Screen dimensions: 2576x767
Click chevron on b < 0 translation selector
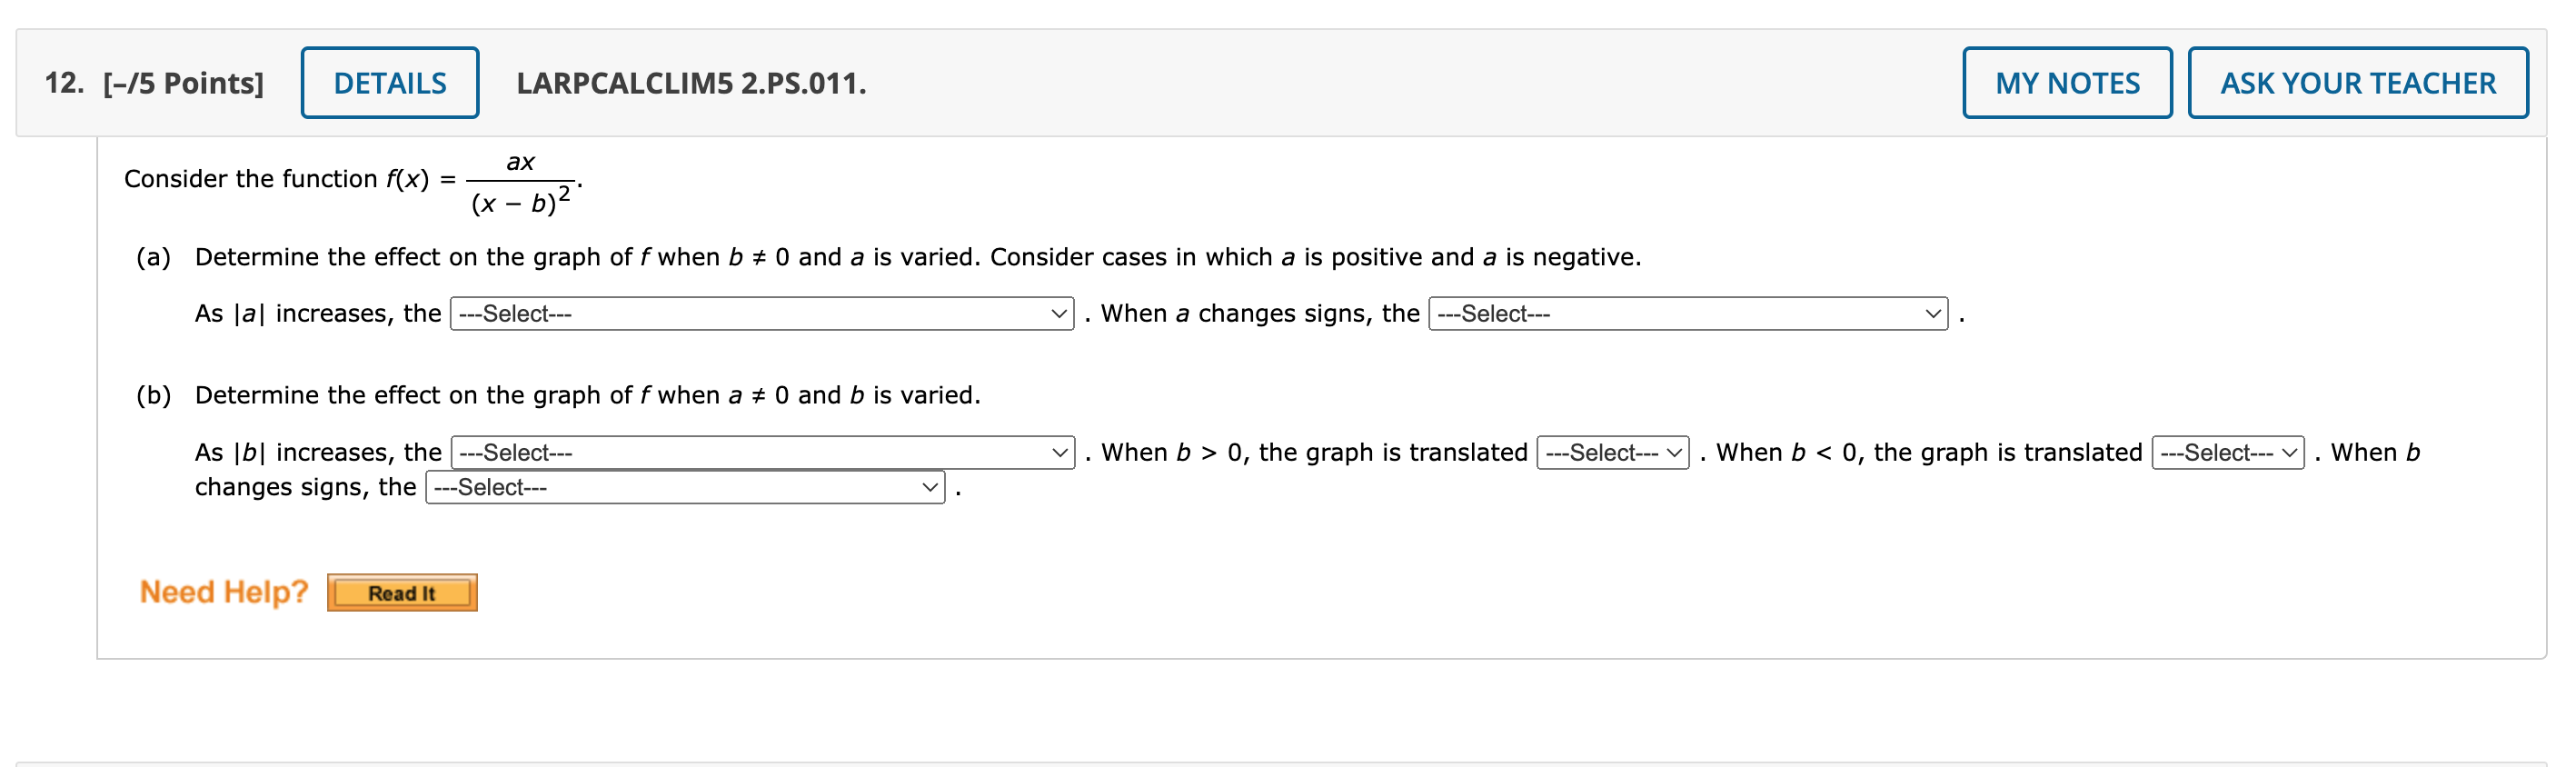[2290, 452]
